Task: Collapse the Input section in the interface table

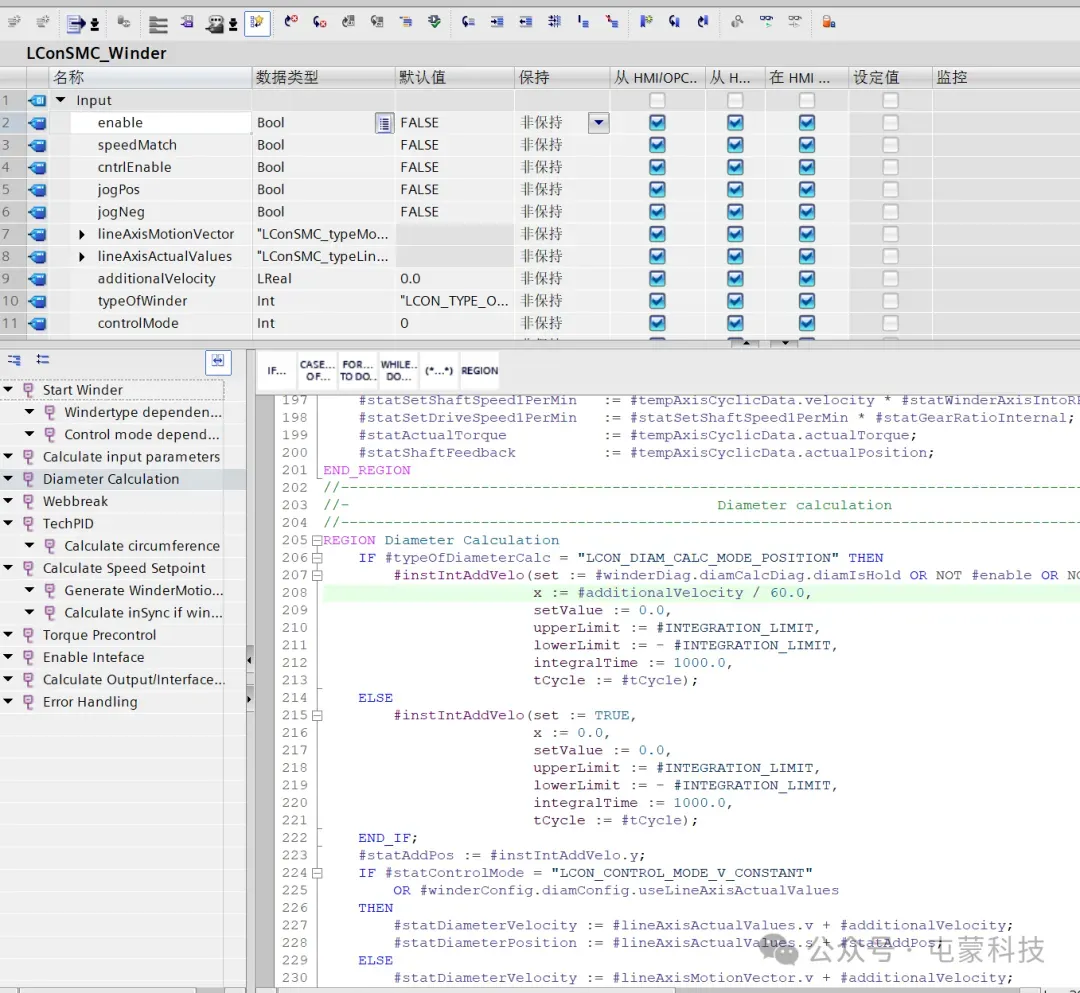Action: 61,101
